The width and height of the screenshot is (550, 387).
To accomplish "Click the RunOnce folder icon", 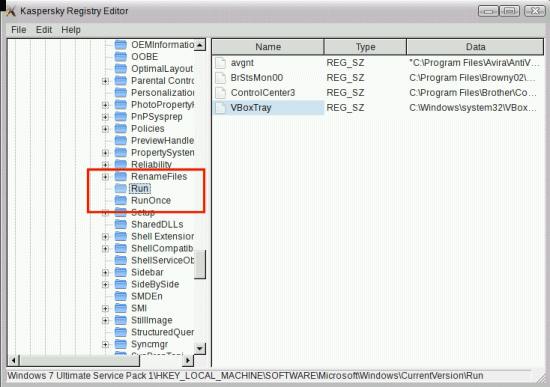I will (121, 200).
